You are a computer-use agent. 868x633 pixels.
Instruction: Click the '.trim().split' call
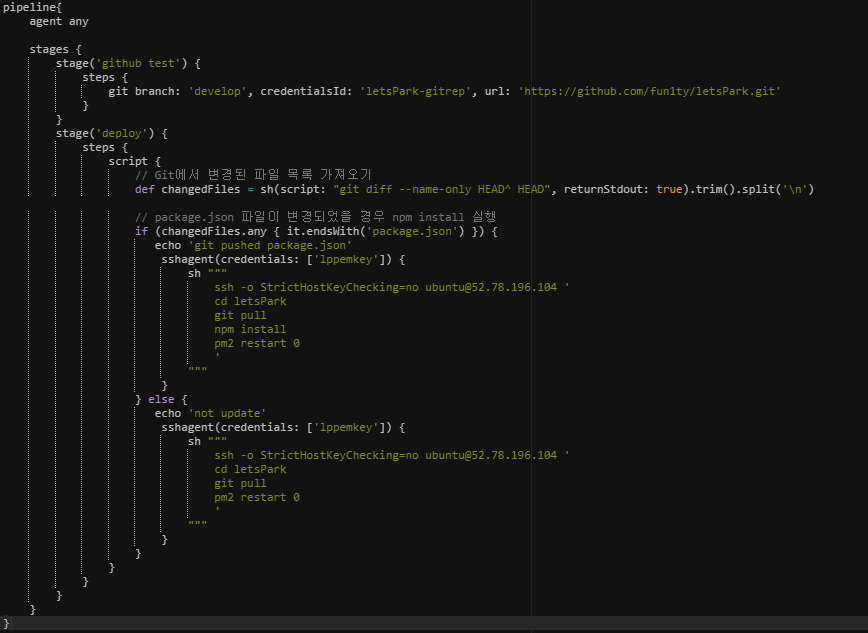[x=734, y=189]
